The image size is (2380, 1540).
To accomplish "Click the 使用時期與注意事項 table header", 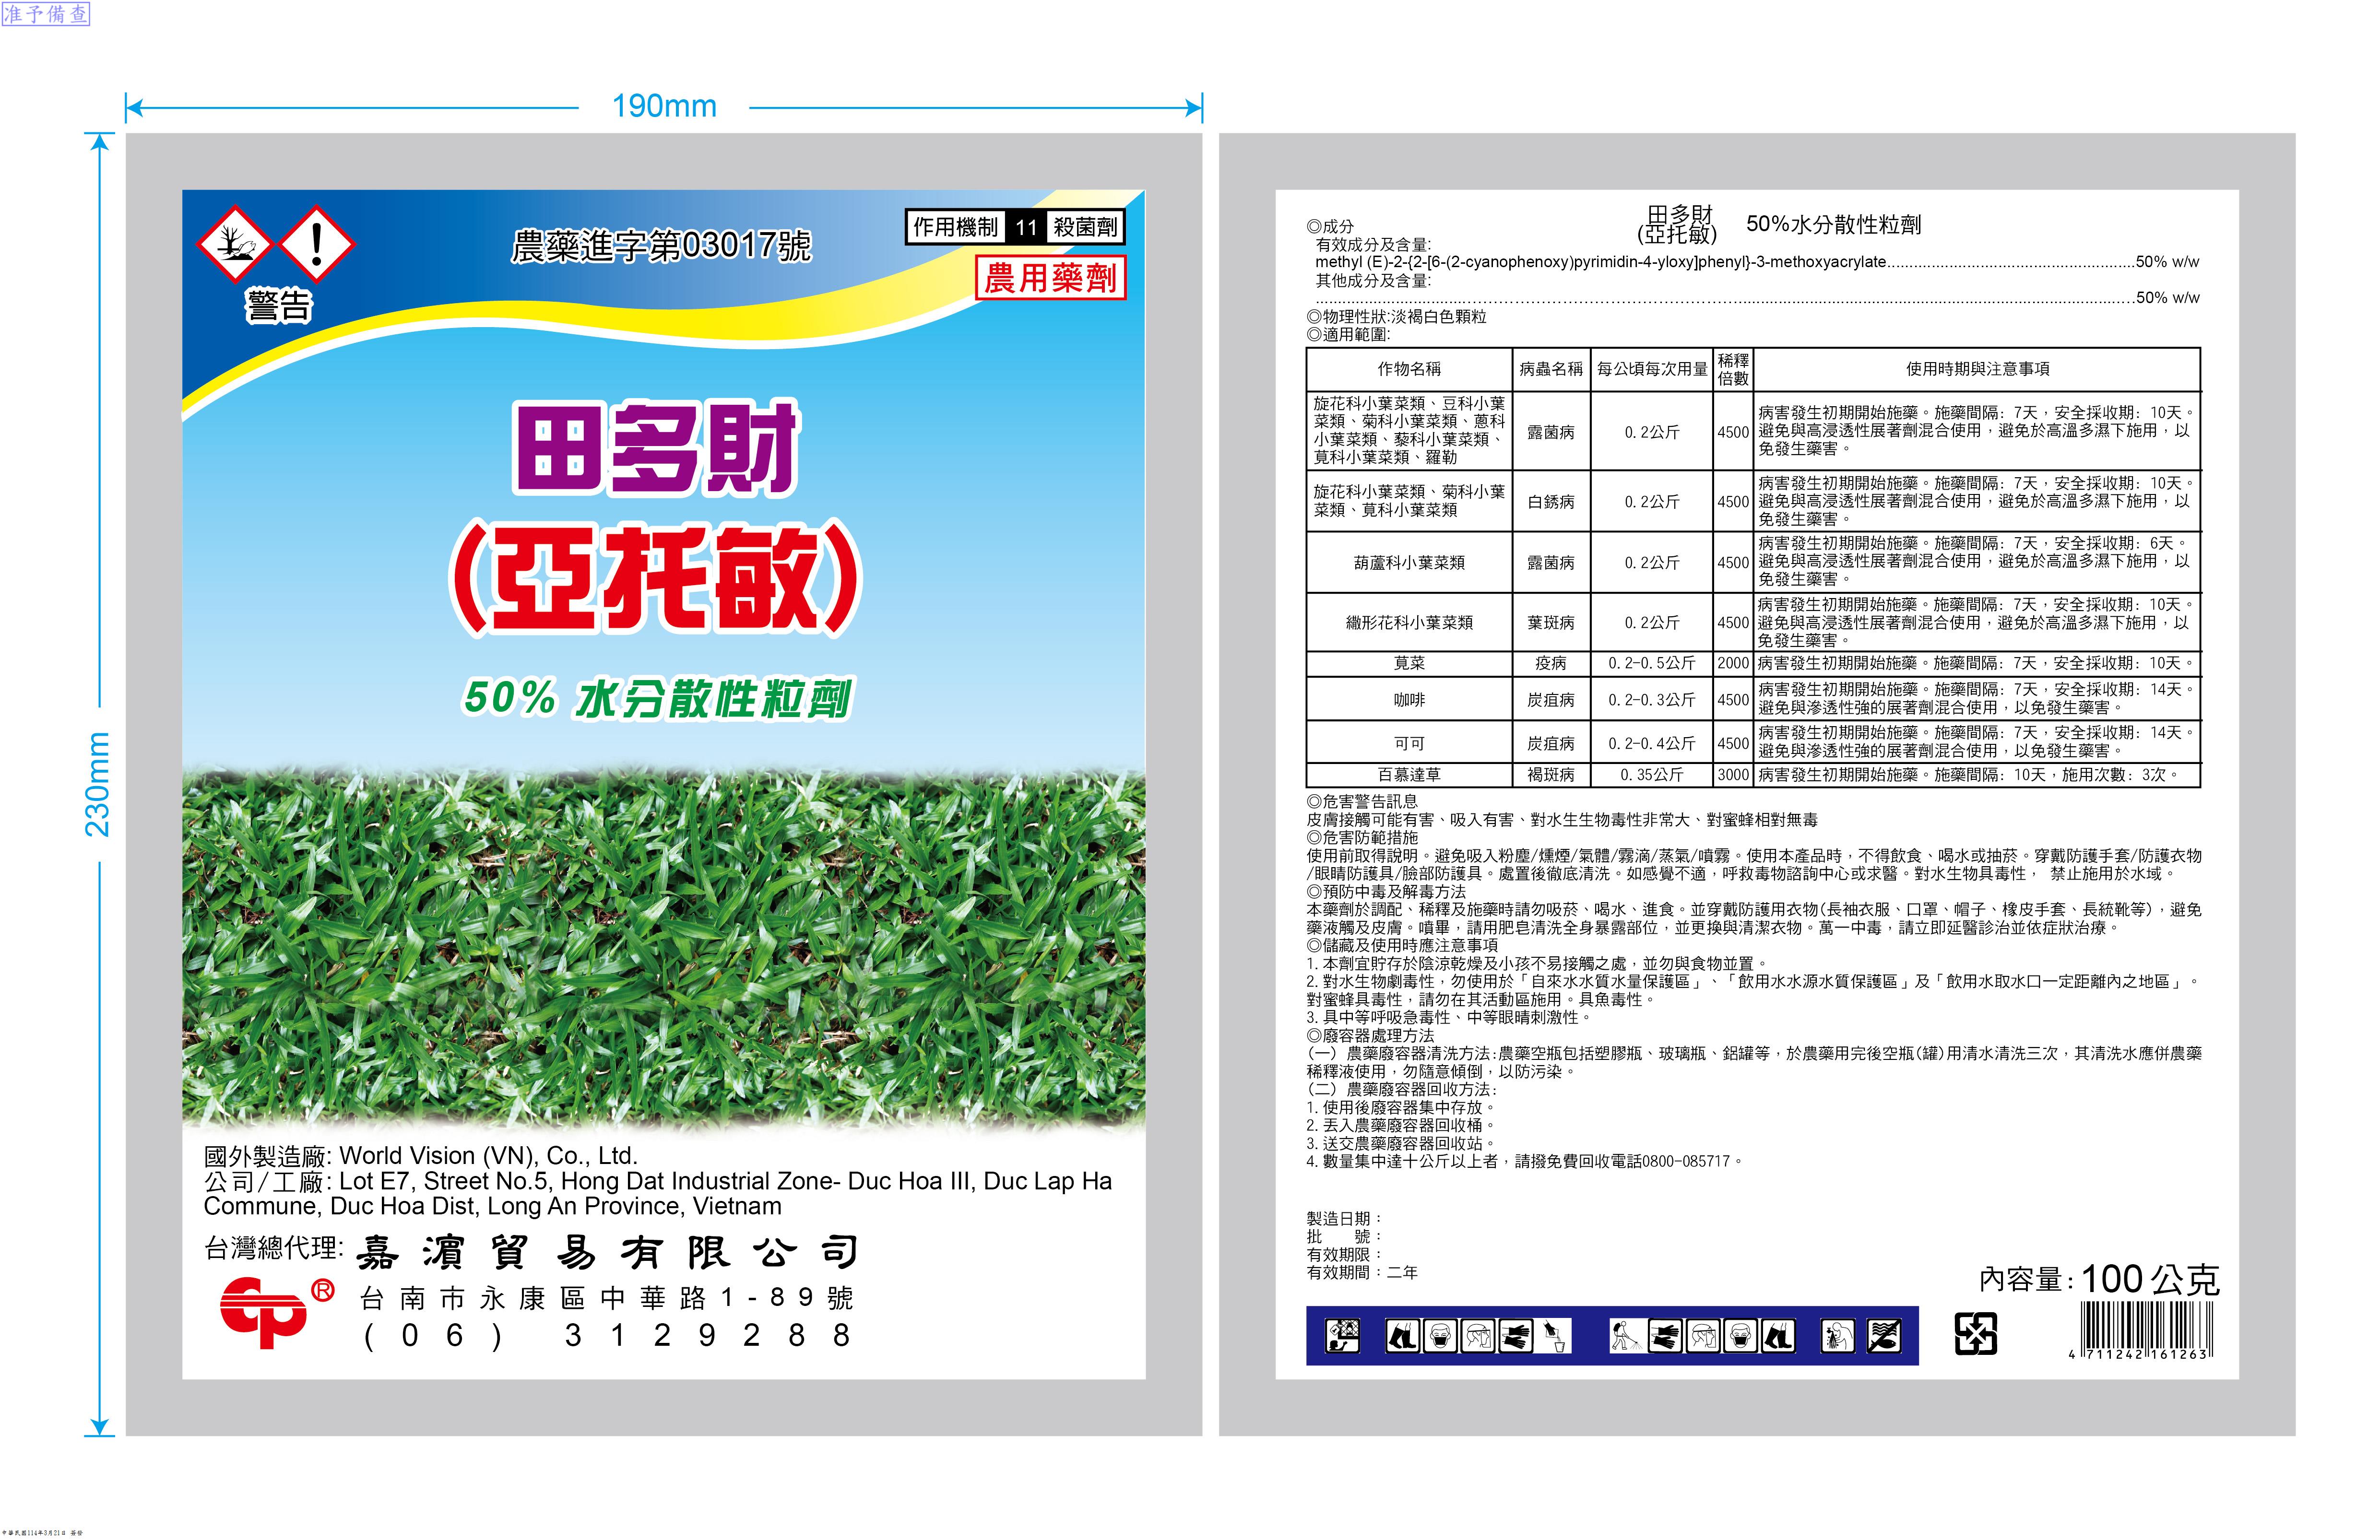I will [1977, 369].
